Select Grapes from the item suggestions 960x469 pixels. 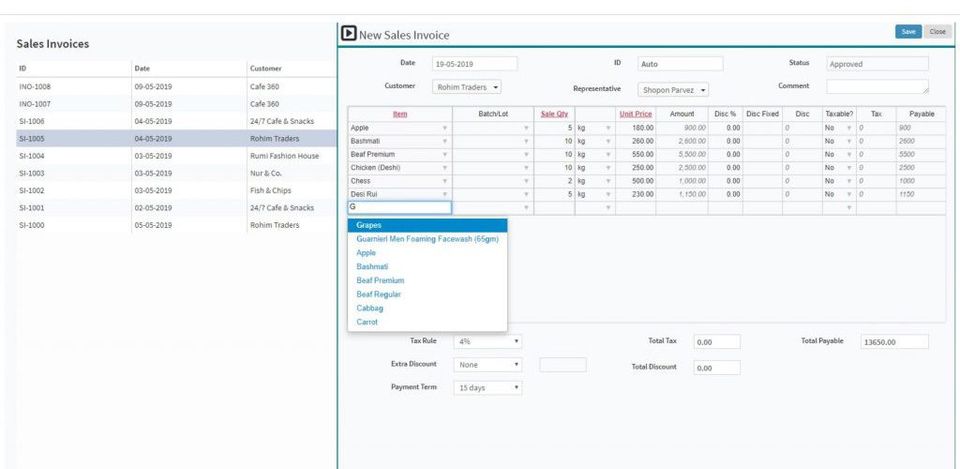[x=427, y=225]
